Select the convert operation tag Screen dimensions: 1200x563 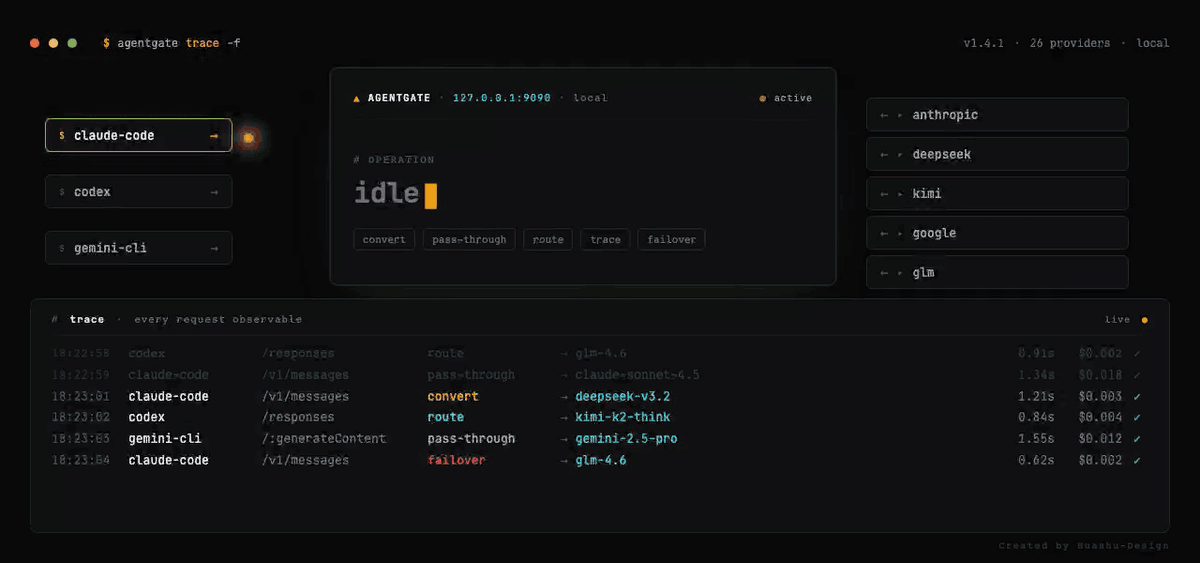(384, 239)
